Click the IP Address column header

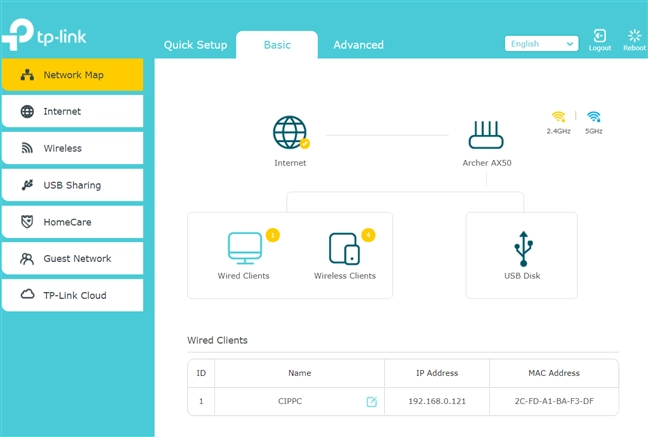[x=437, y=373]
